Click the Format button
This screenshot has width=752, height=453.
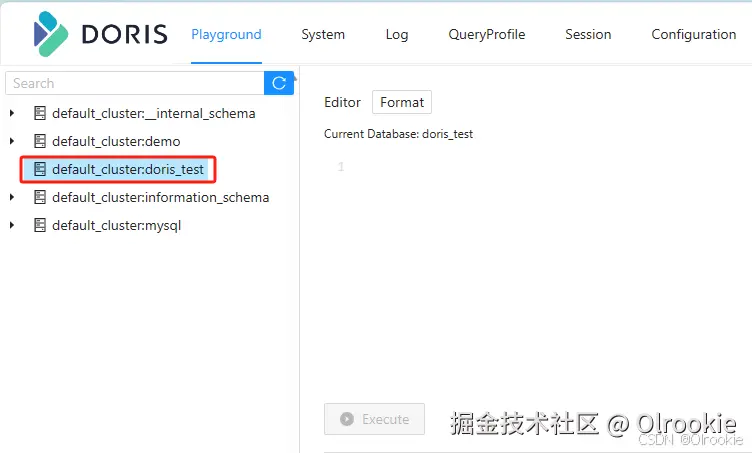click(402, 102)
